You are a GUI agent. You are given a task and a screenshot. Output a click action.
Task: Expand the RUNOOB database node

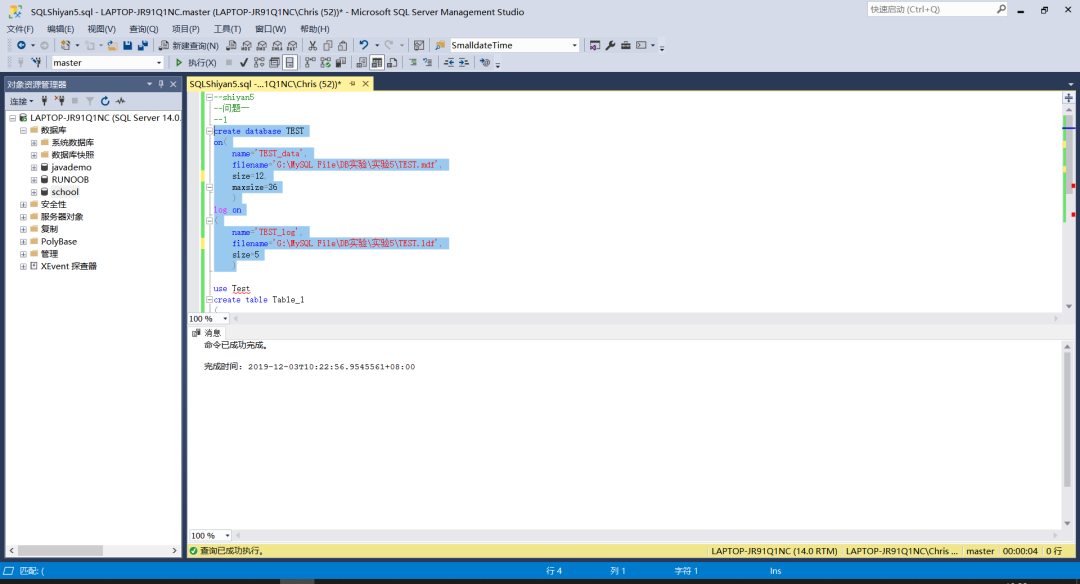coord(34,180)
